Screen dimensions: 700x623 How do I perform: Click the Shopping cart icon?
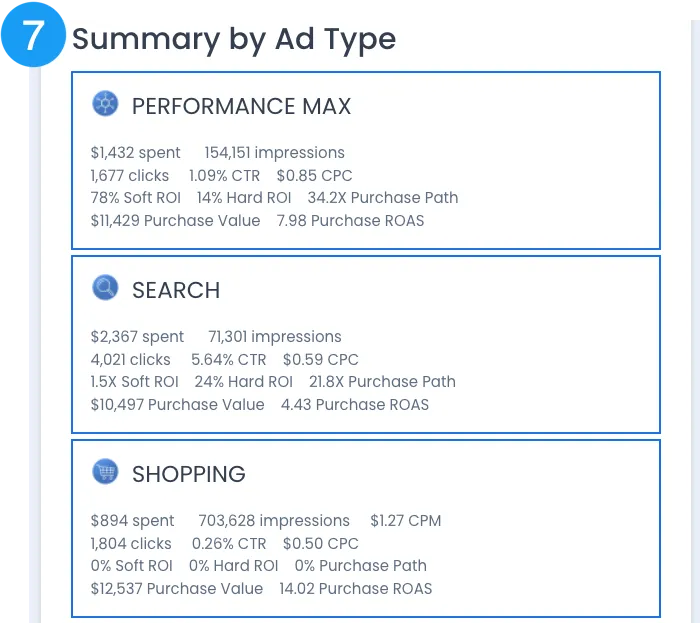105,472
